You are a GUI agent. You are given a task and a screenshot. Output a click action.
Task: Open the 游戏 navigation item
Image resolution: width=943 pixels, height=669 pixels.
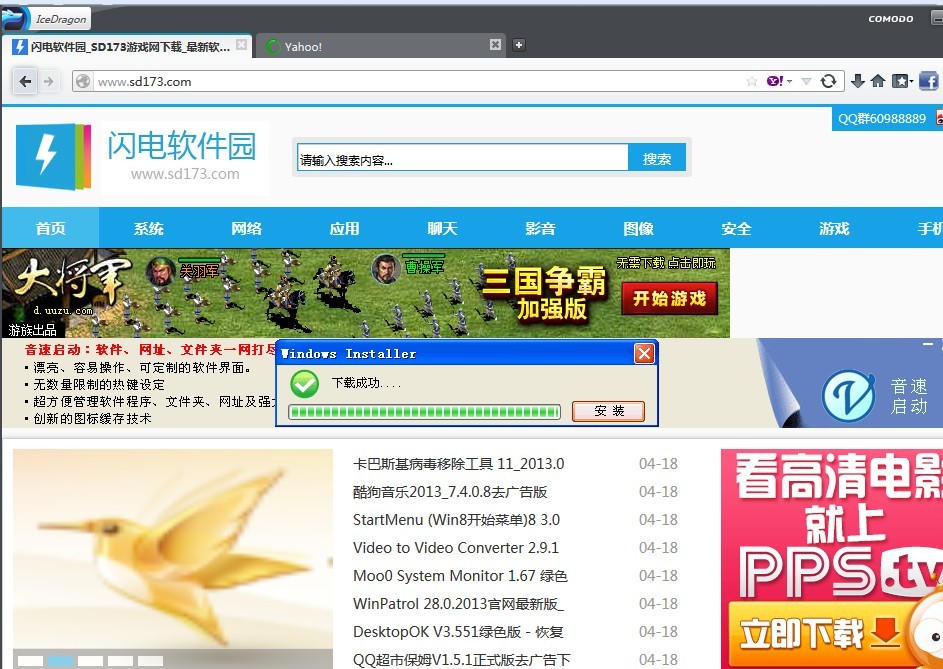pos(835,228)
